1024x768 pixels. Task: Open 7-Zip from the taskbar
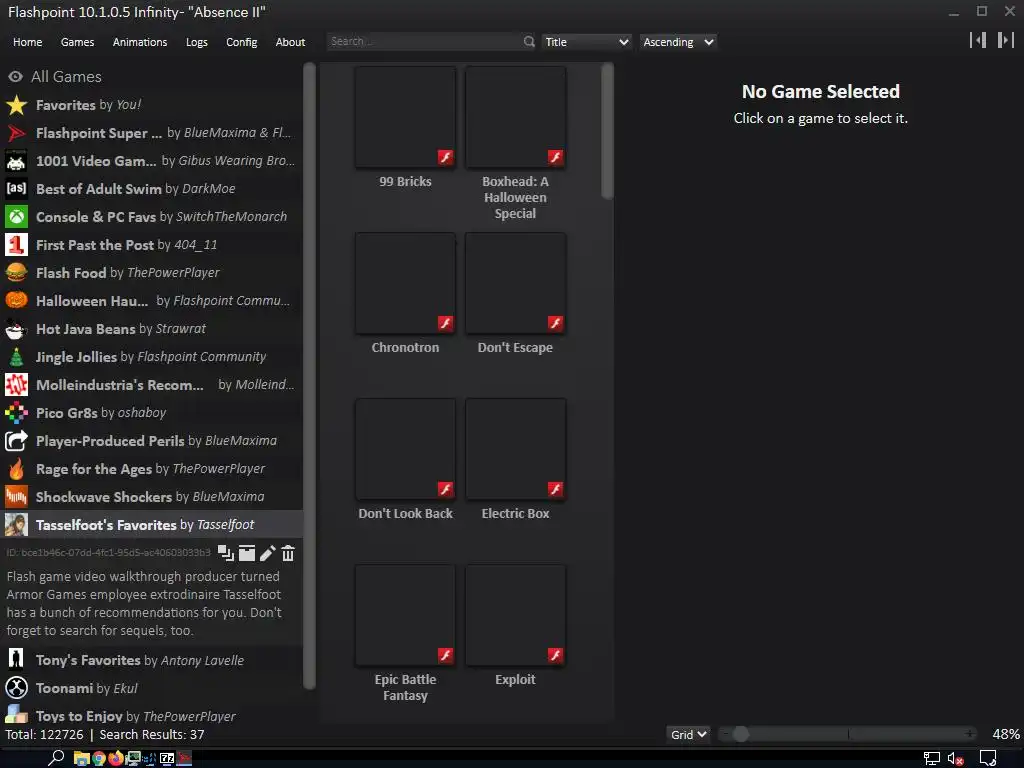coord(167,758)
